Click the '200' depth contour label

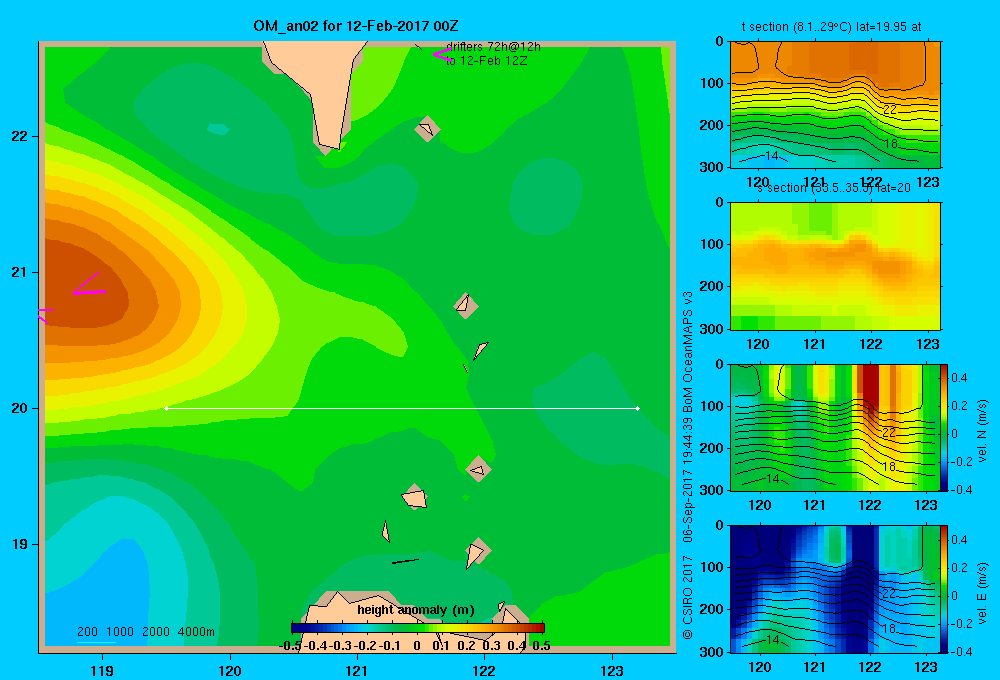tap(87, 632)
